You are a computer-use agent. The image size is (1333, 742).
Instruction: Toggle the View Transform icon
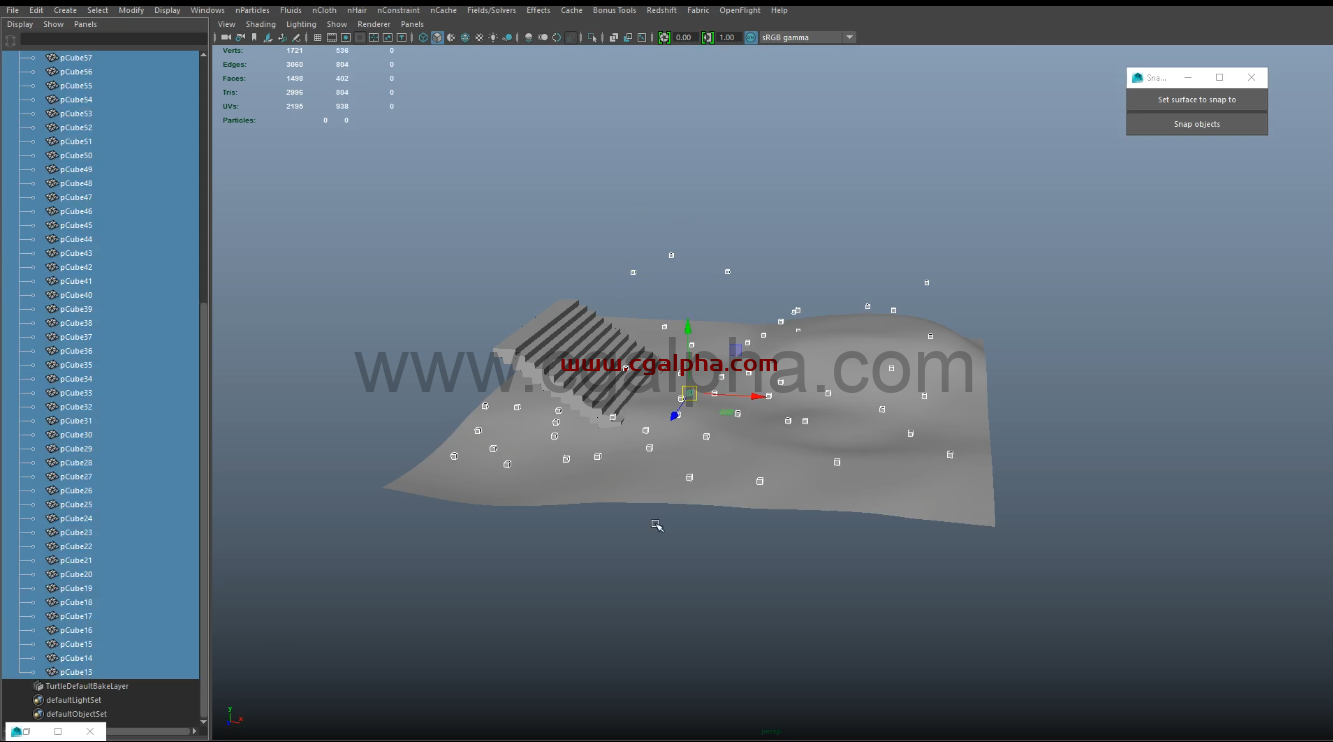tap(751, 37)
